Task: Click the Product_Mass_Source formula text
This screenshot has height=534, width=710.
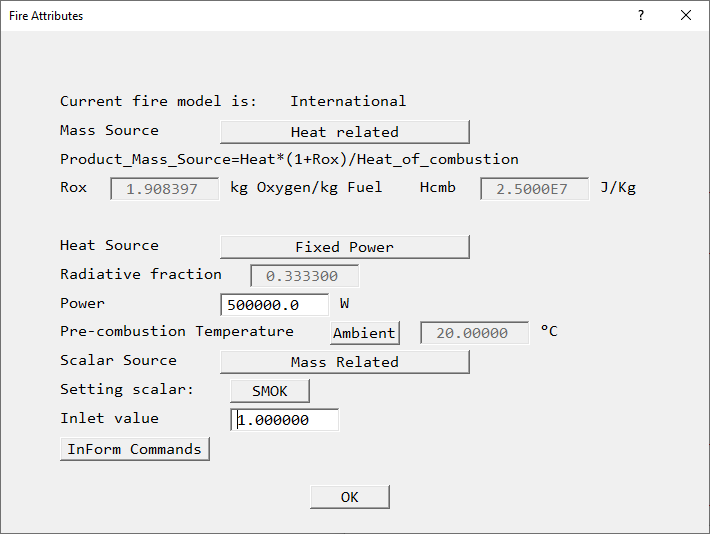Action: pos(289,159)
